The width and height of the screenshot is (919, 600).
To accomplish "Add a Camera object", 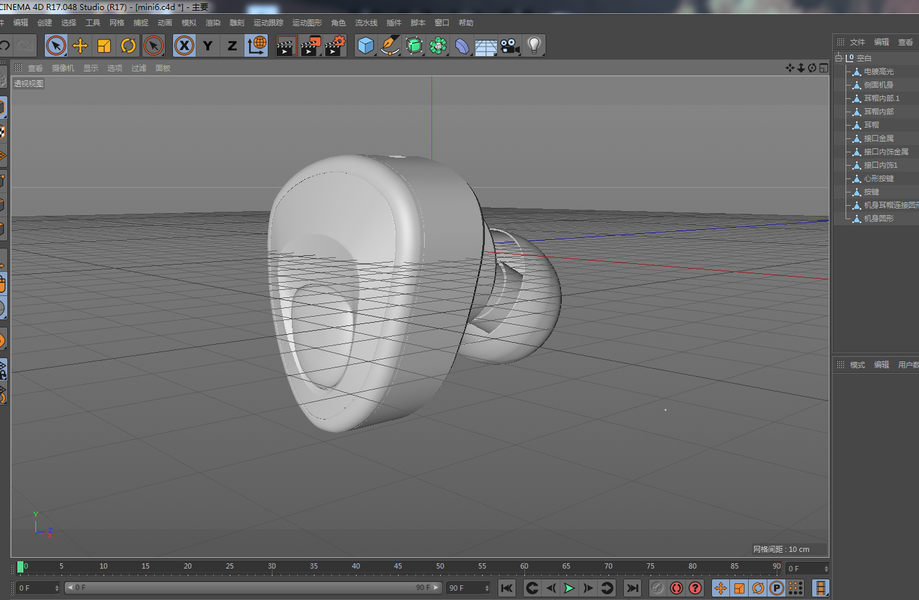I will (510, 46).
